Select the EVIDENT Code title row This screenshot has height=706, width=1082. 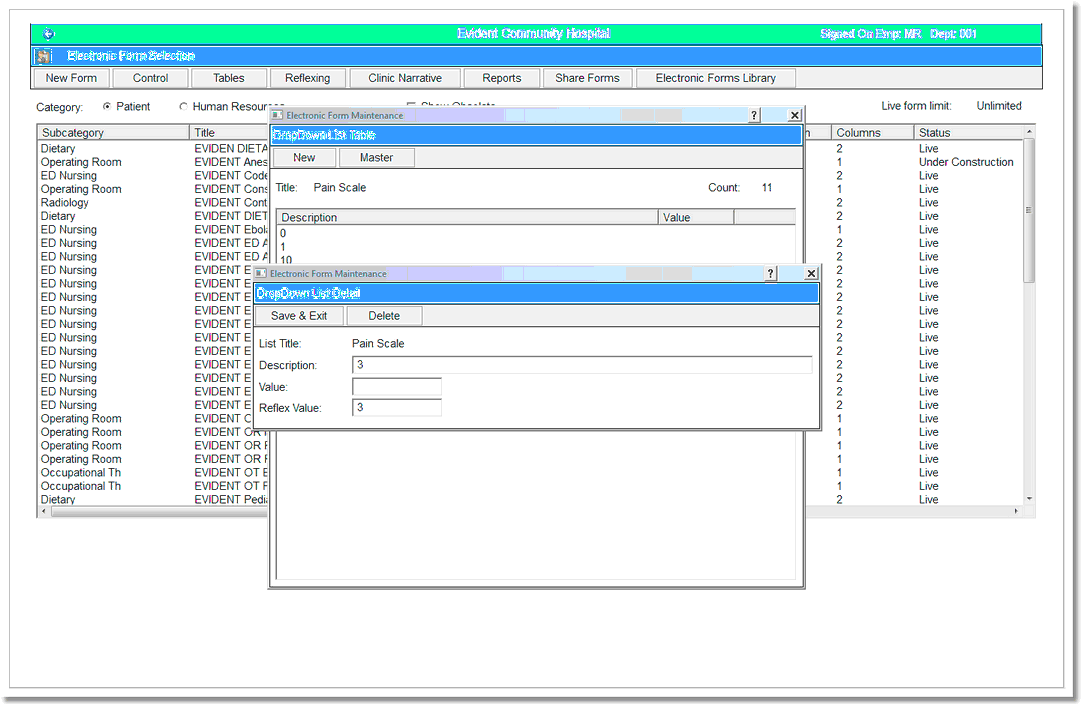230,175
